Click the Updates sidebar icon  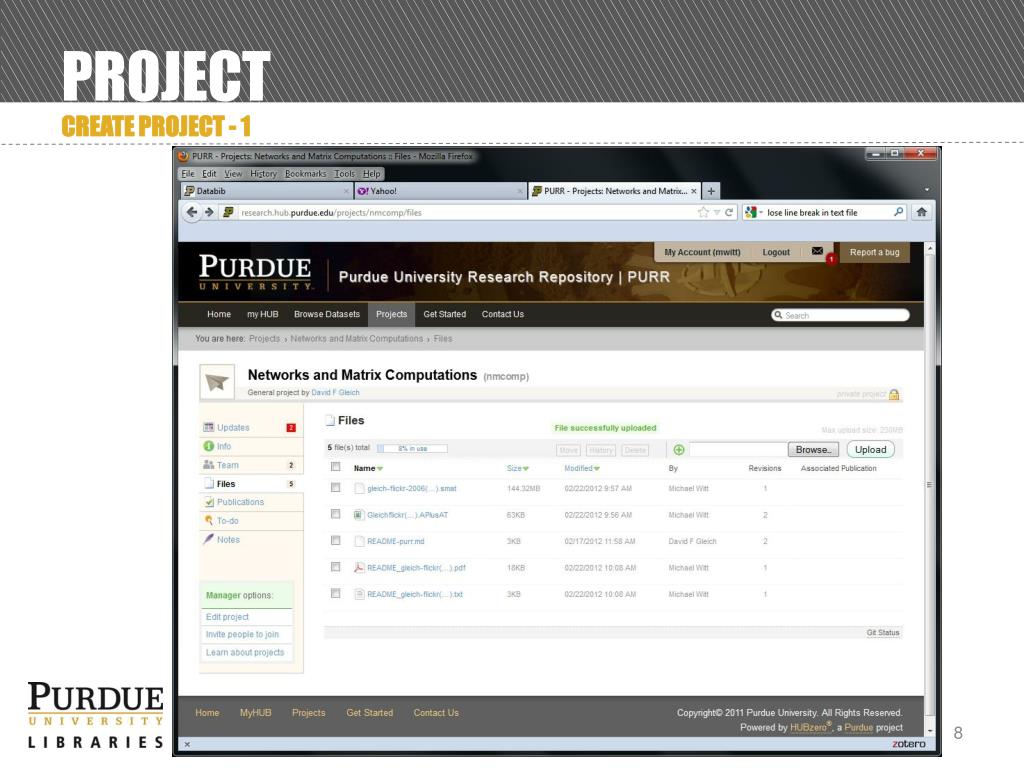[x=208, y=427]
